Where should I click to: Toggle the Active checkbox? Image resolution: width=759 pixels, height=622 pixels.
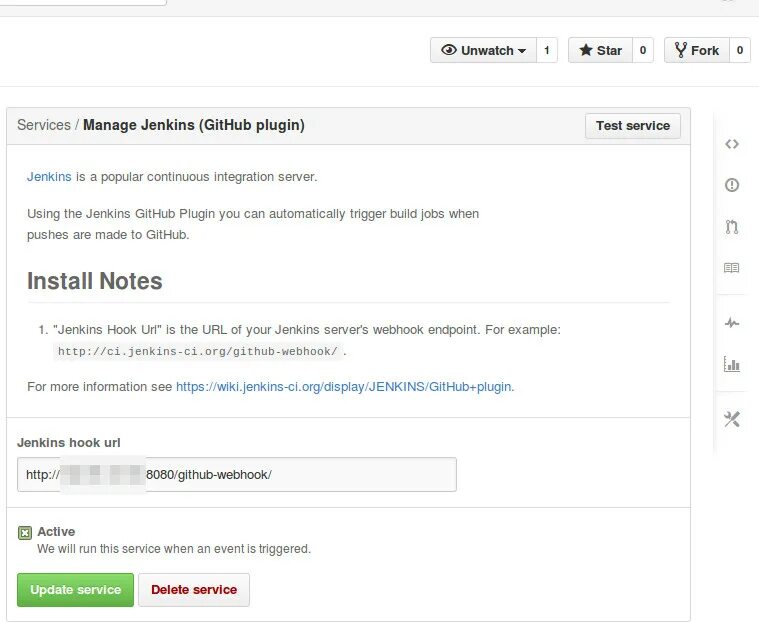25,533
